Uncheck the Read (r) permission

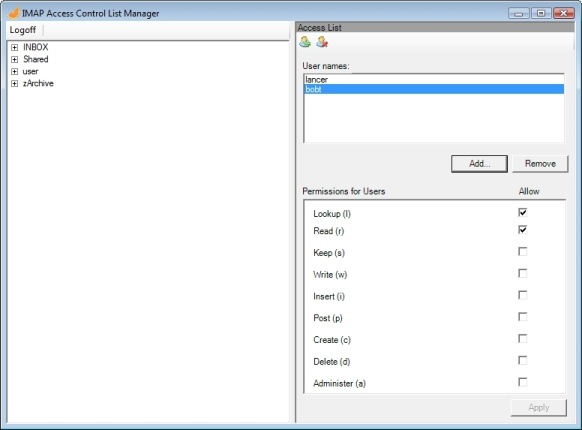523,229
